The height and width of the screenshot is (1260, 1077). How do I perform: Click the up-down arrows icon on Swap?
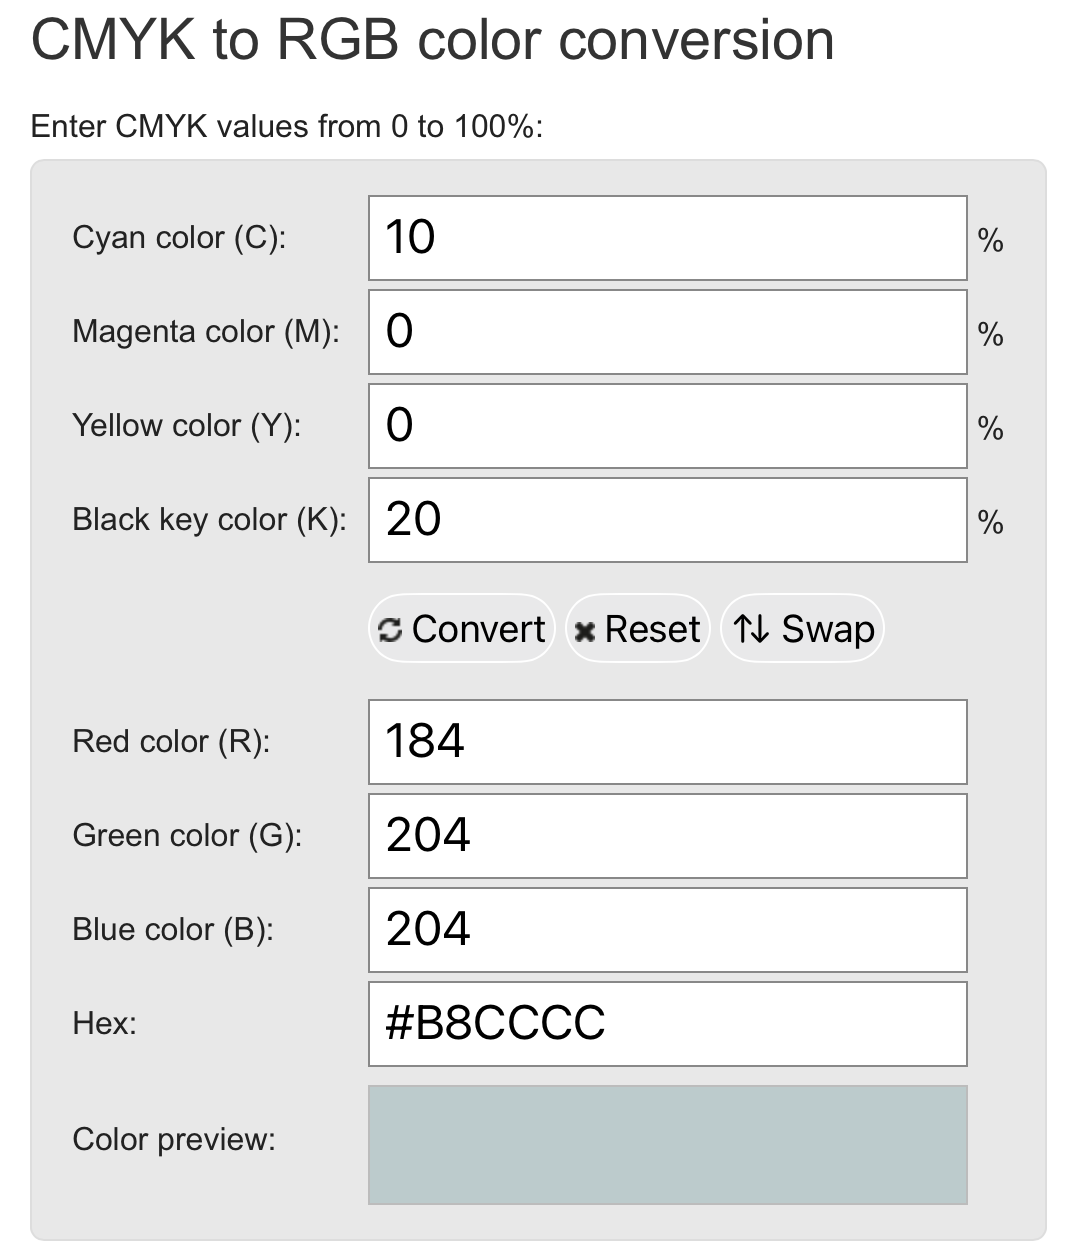[751, 629]
